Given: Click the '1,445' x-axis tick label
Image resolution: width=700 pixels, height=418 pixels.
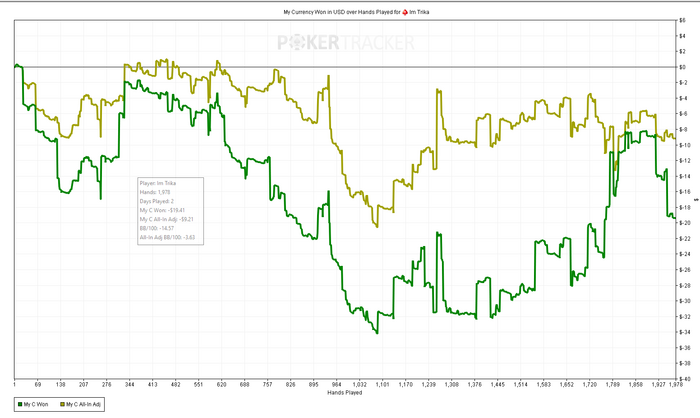Looking at the screenshot, I should (x=497, y=385).
